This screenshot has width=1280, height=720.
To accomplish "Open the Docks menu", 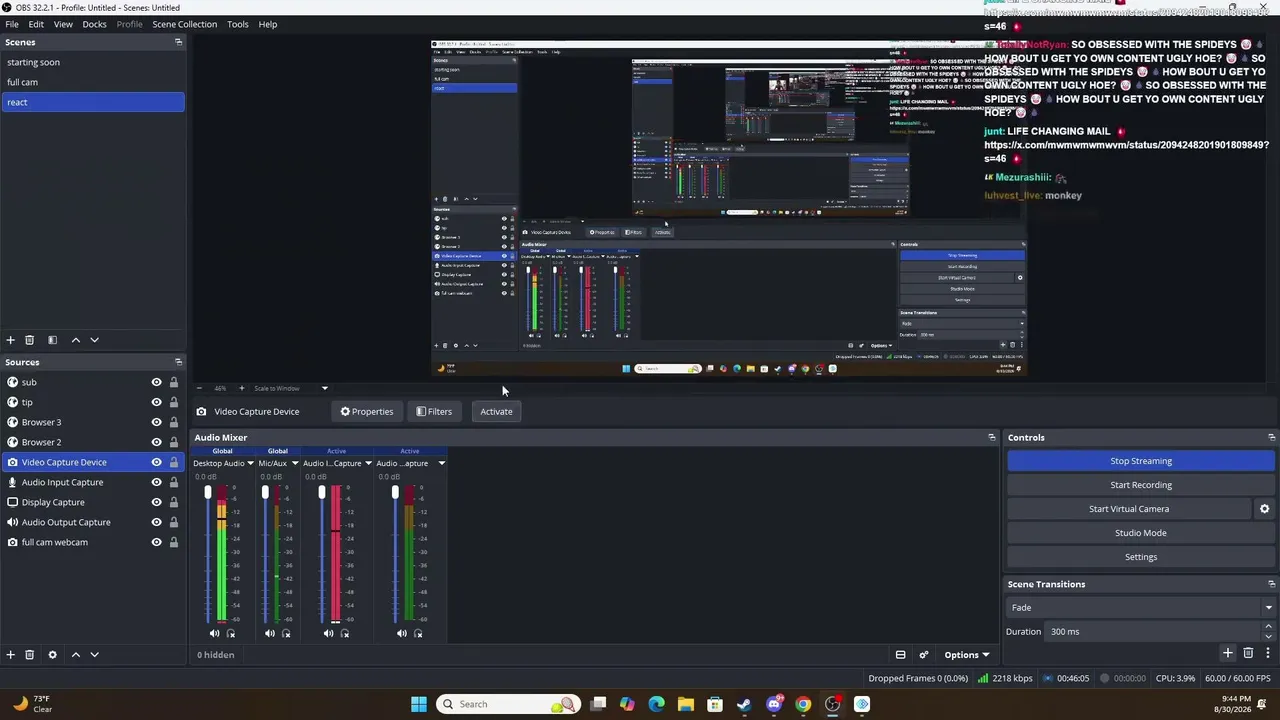I will [94, 24].
